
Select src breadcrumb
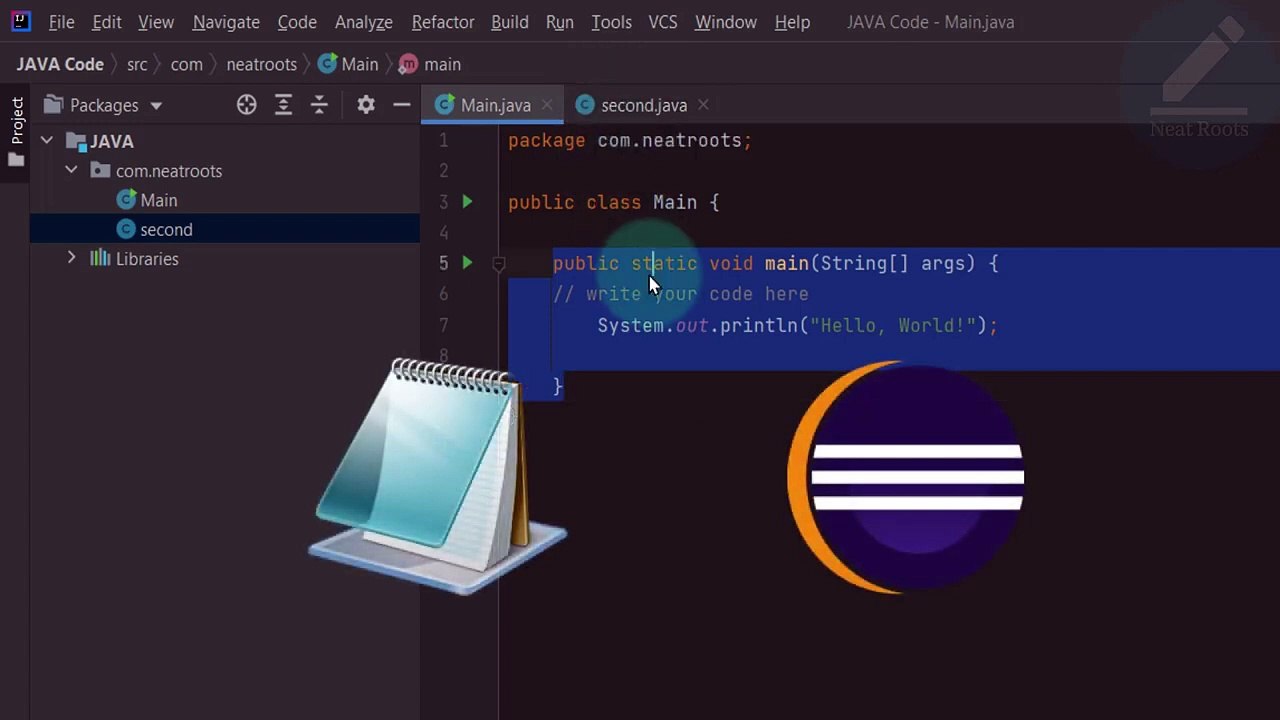click(137, 64)
